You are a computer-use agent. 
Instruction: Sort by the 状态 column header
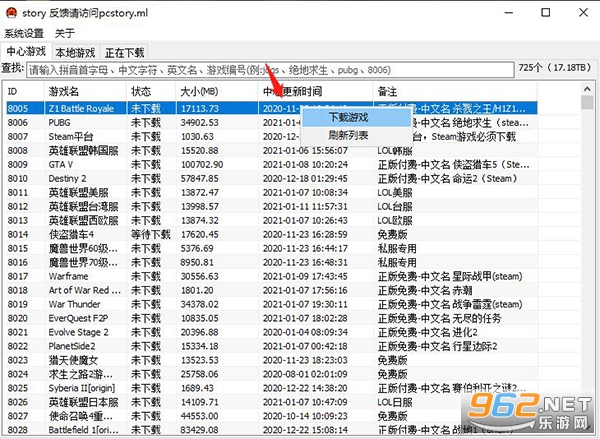(x=151, y=91)
